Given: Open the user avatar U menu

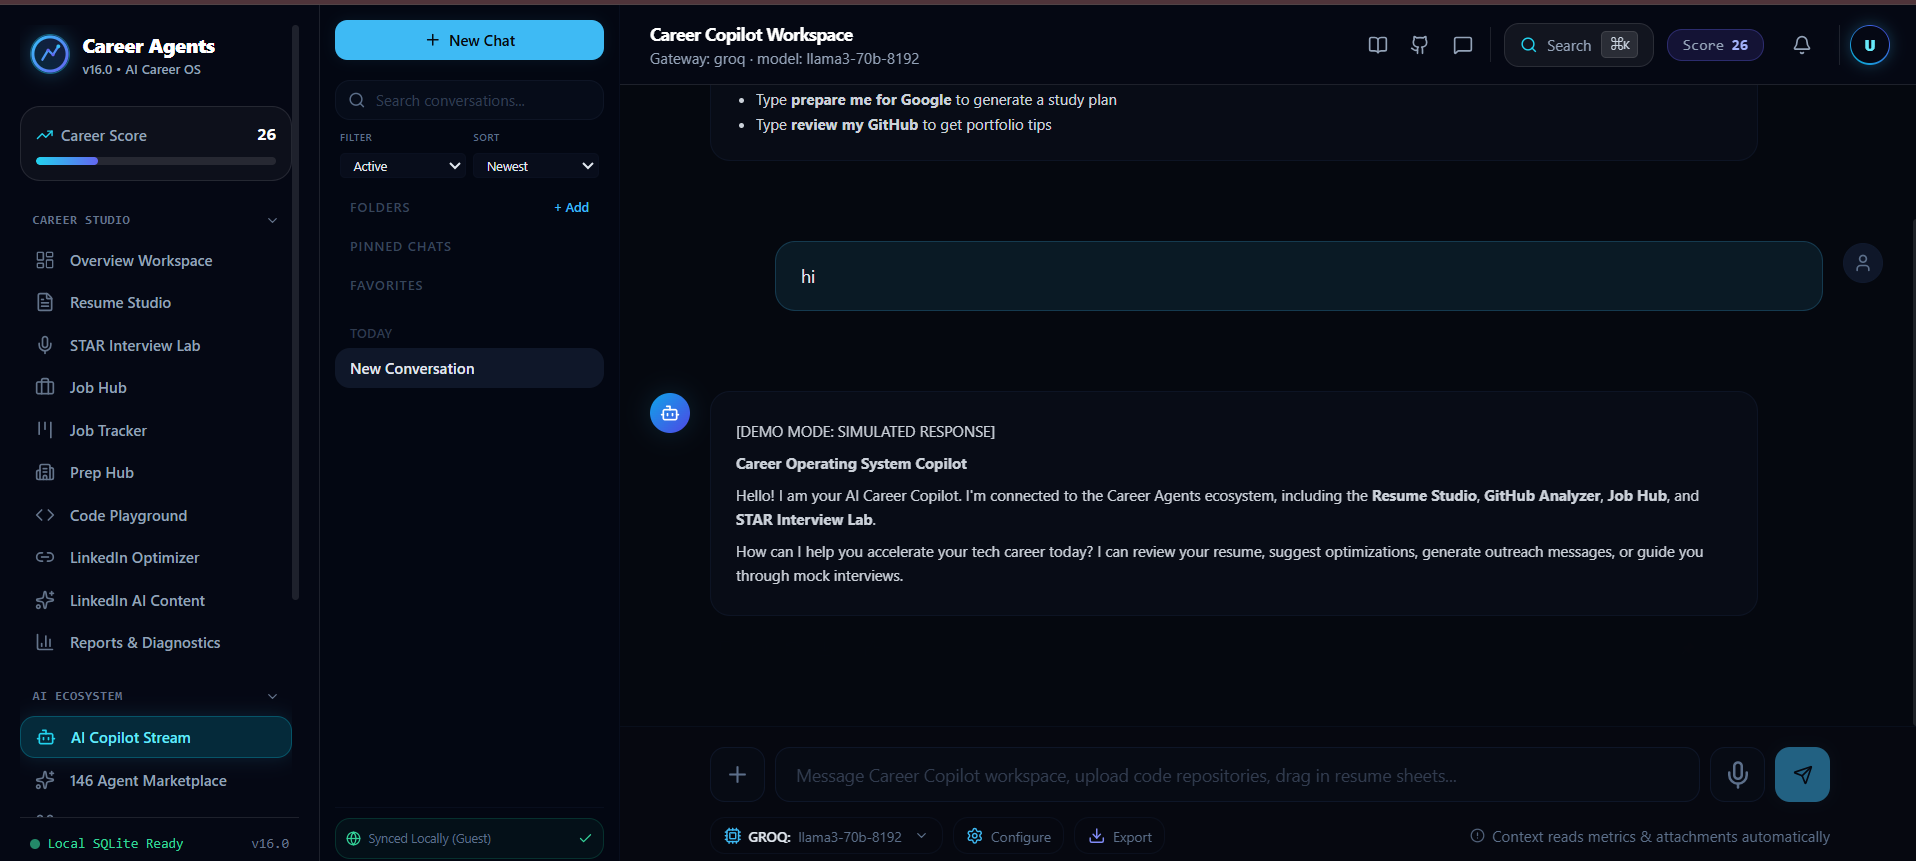Looking at the screenshot, I should click(x=1869, y=45).
